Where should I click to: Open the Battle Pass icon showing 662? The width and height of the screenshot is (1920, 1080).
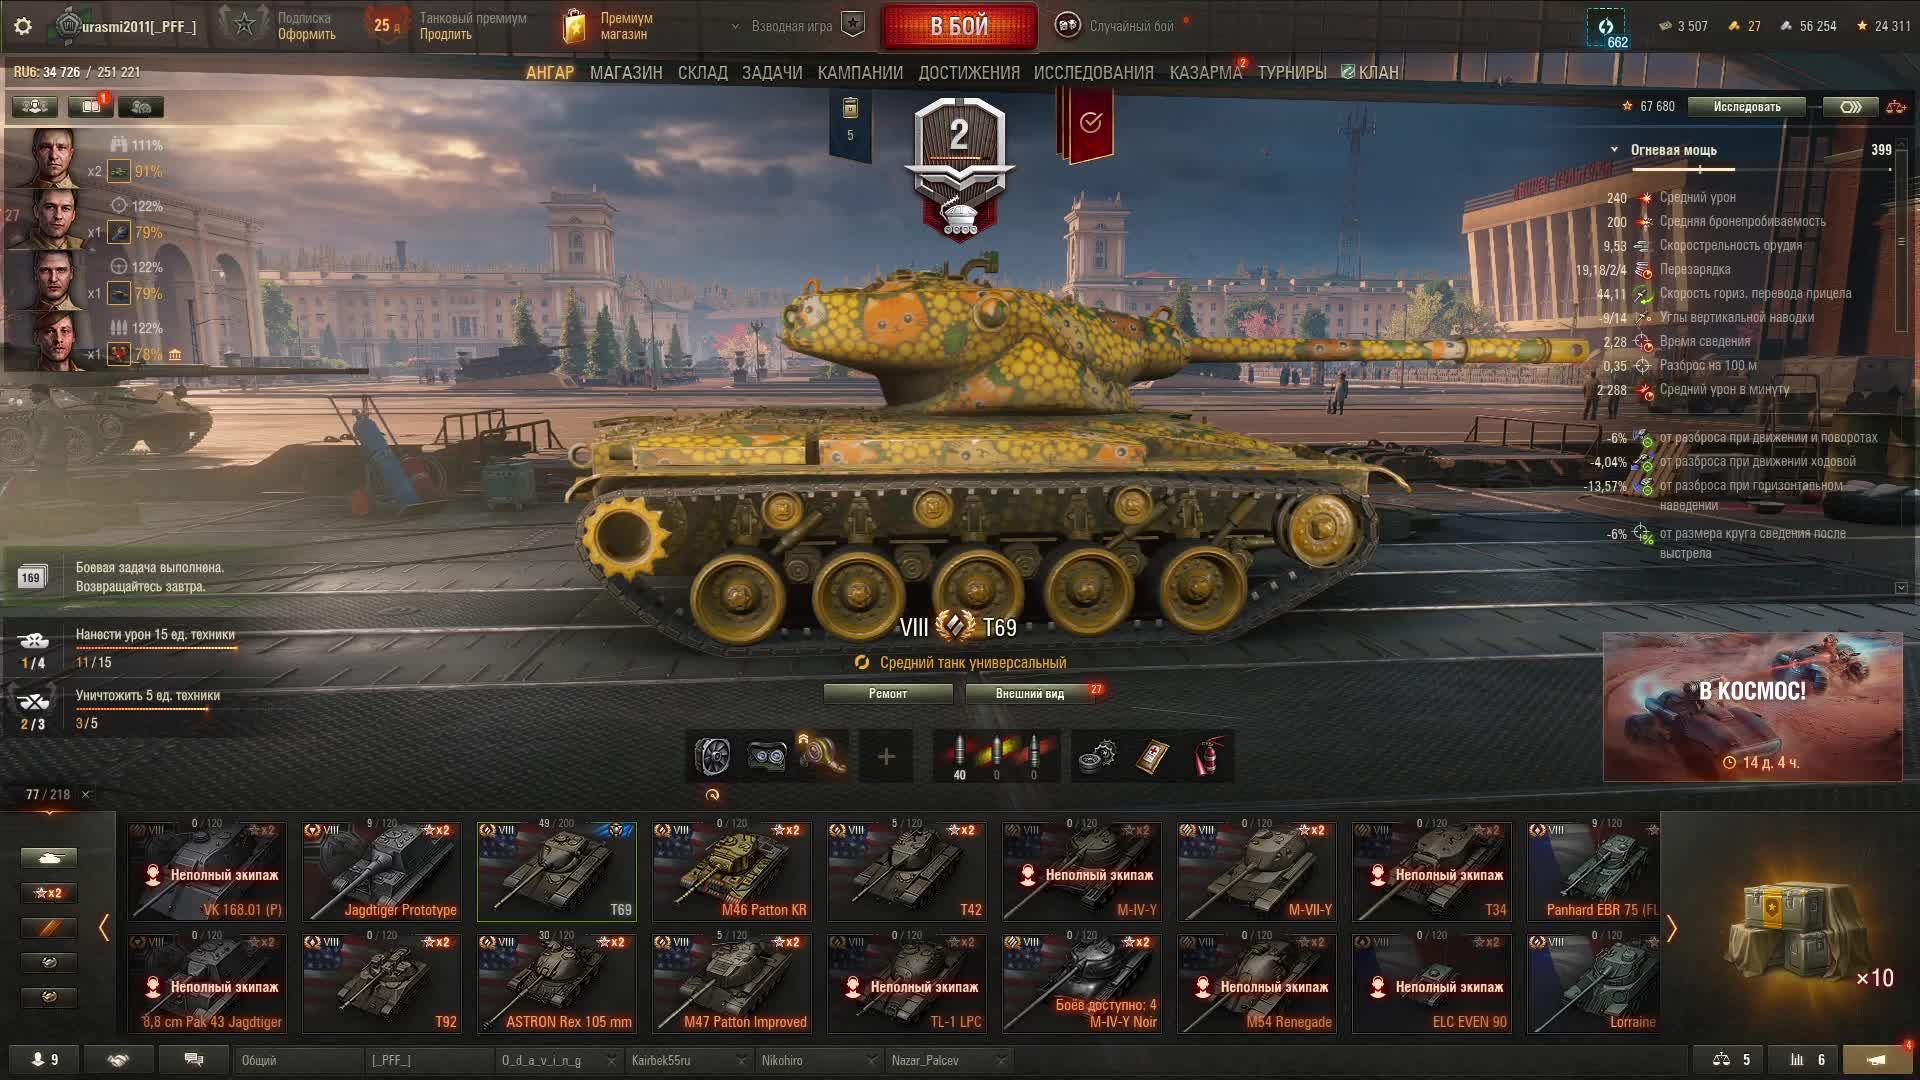coord(1606,28)
